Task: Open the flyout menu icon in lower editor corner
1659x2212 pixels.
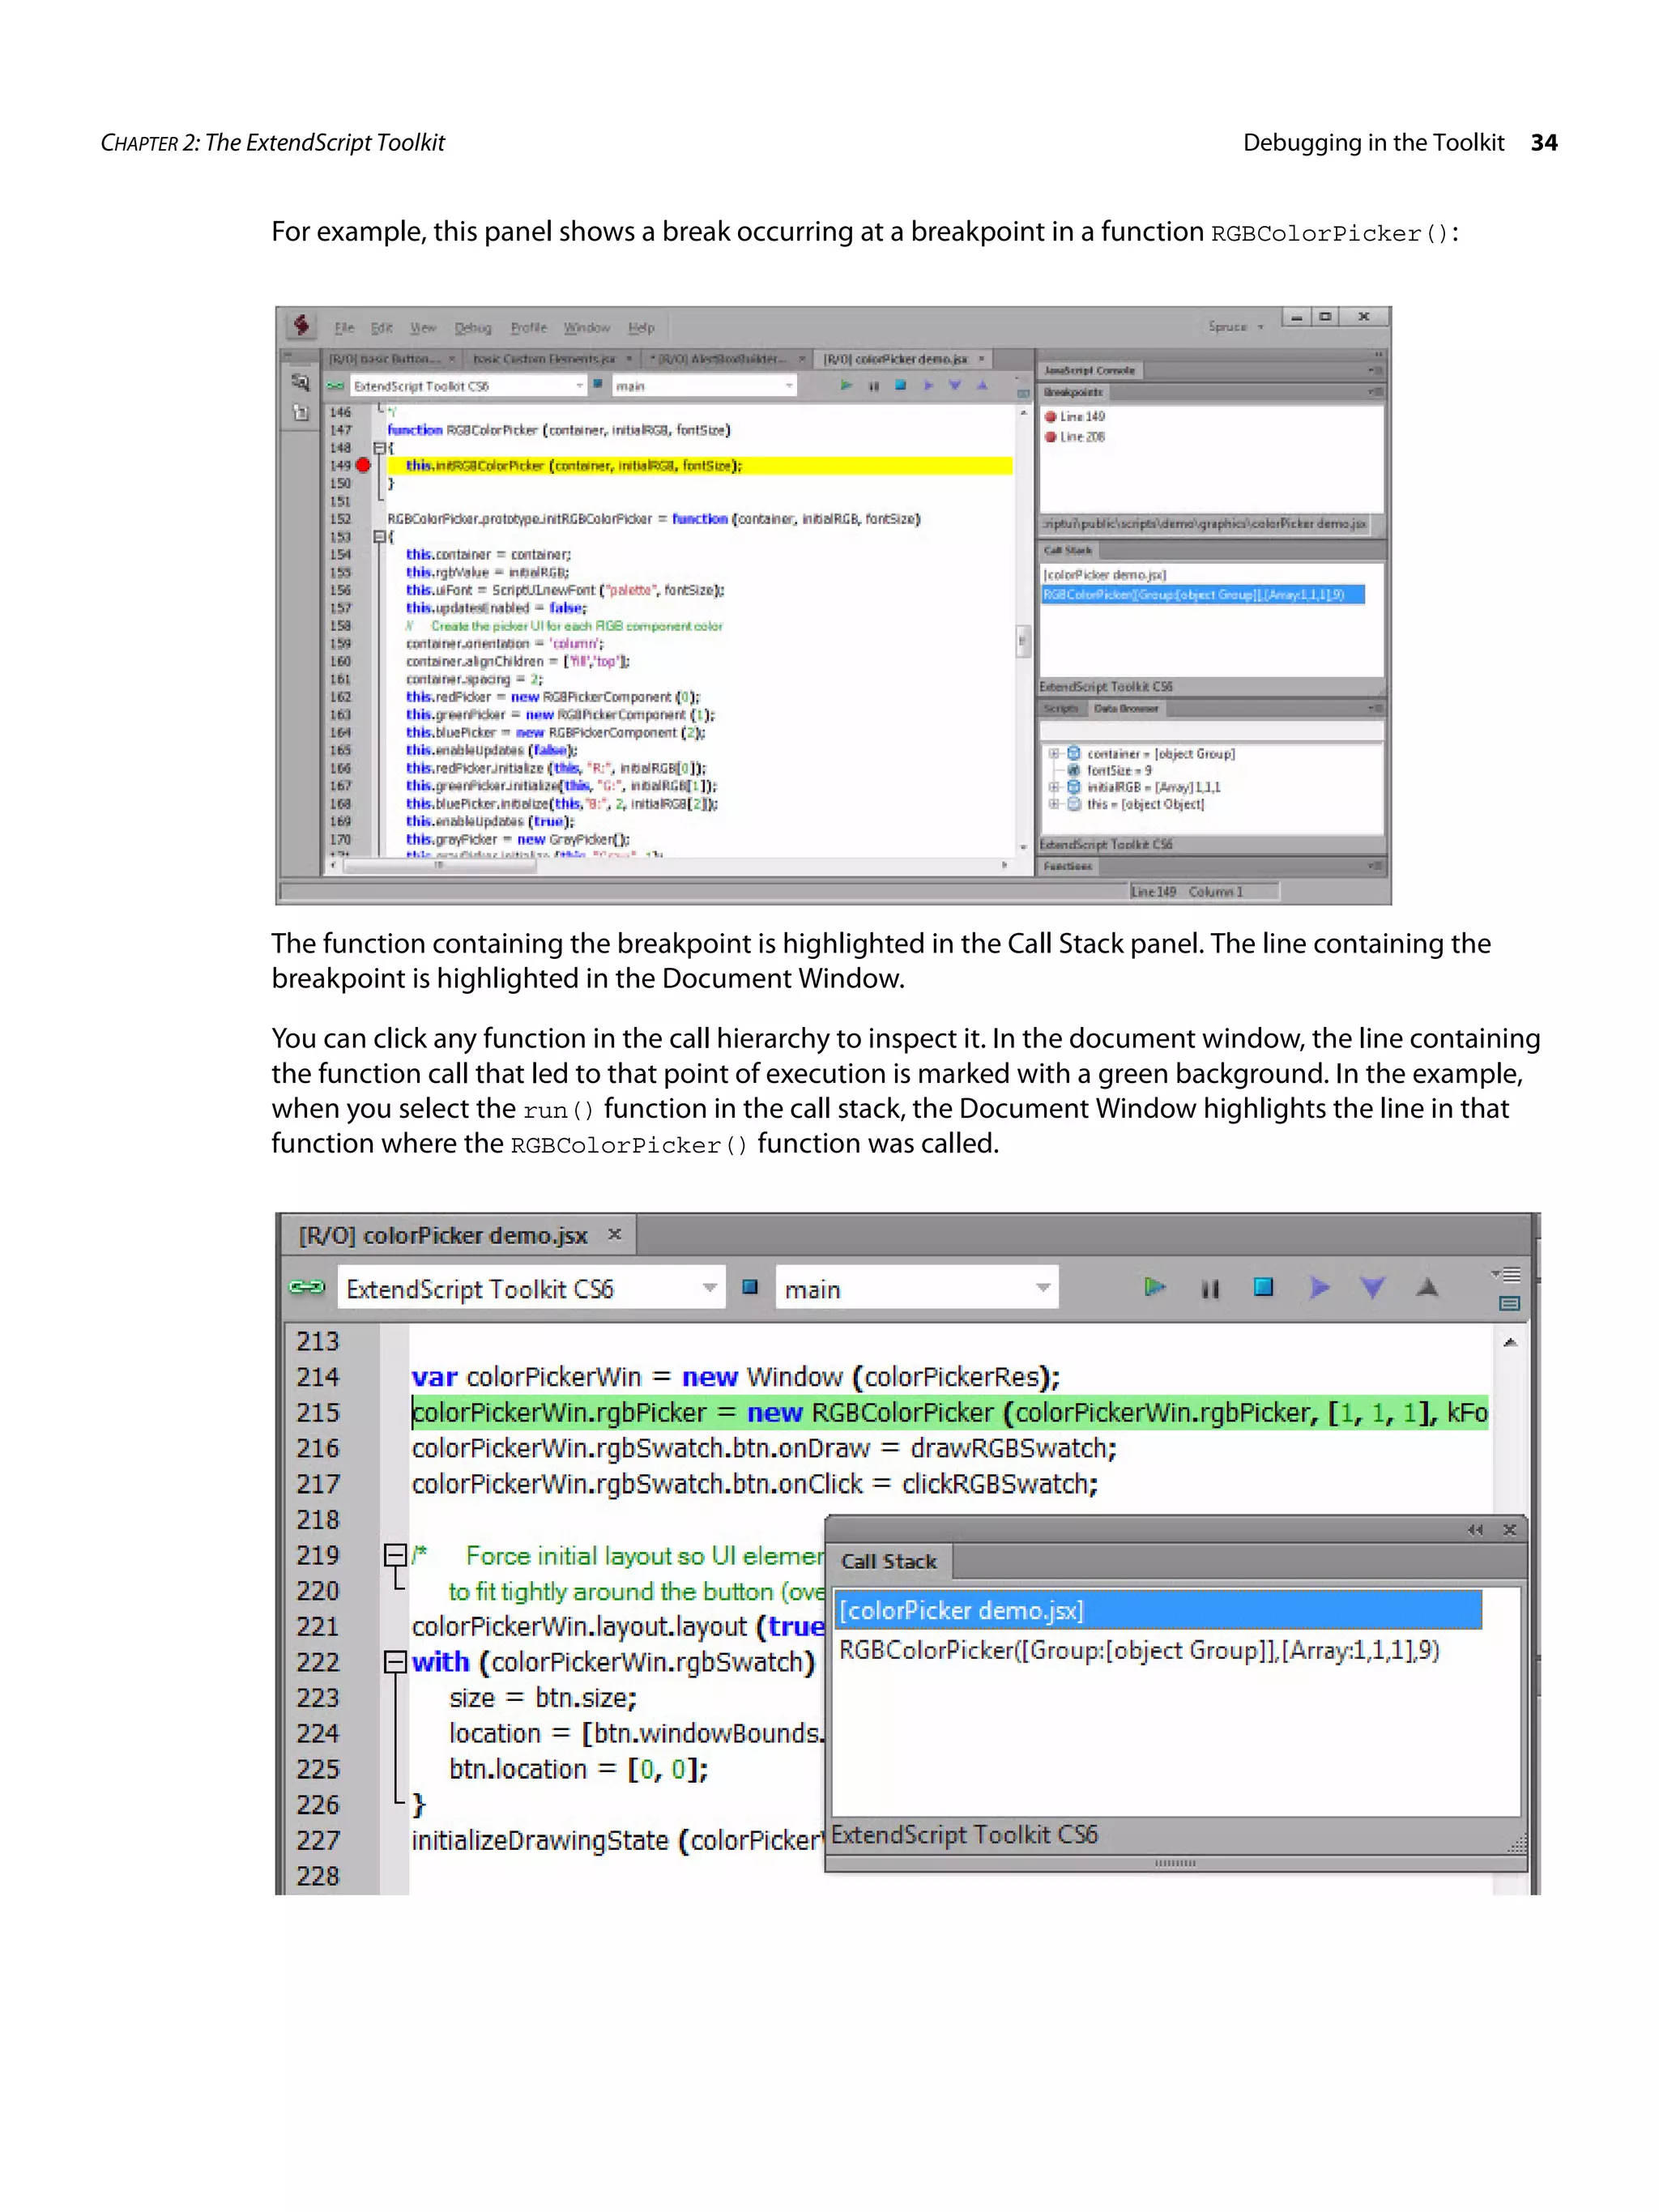Action: [1507, 1274]
